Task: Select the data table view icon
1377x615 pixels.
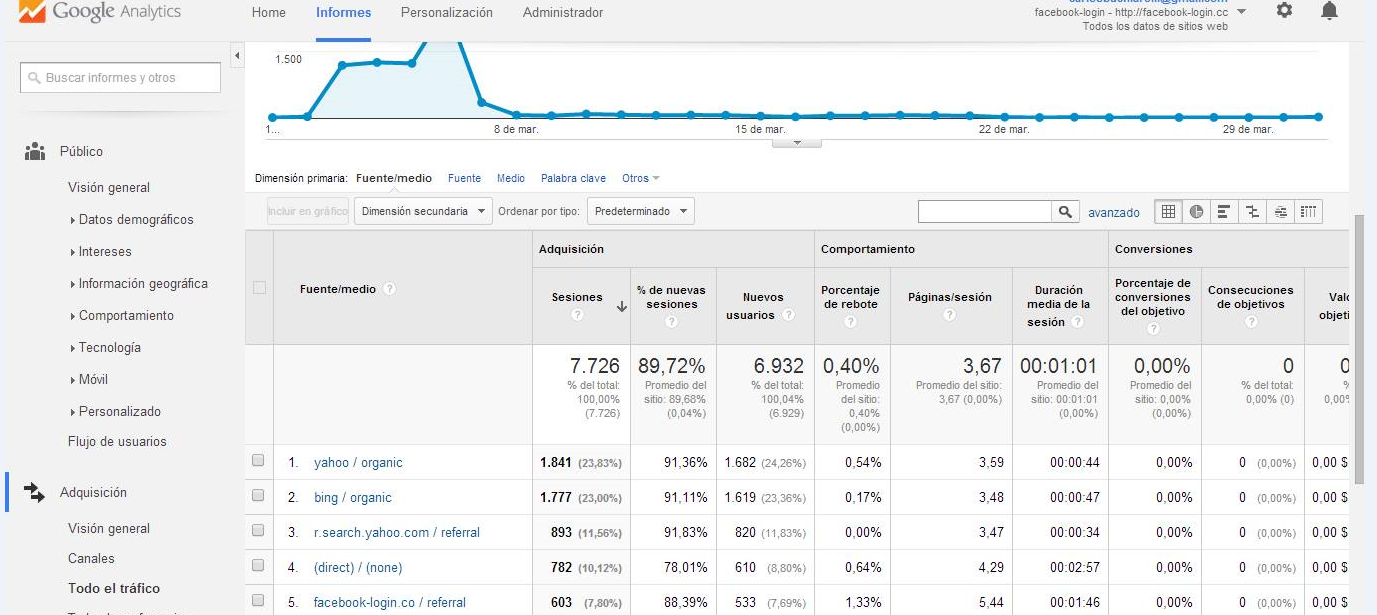Action: click(1168, 211)
